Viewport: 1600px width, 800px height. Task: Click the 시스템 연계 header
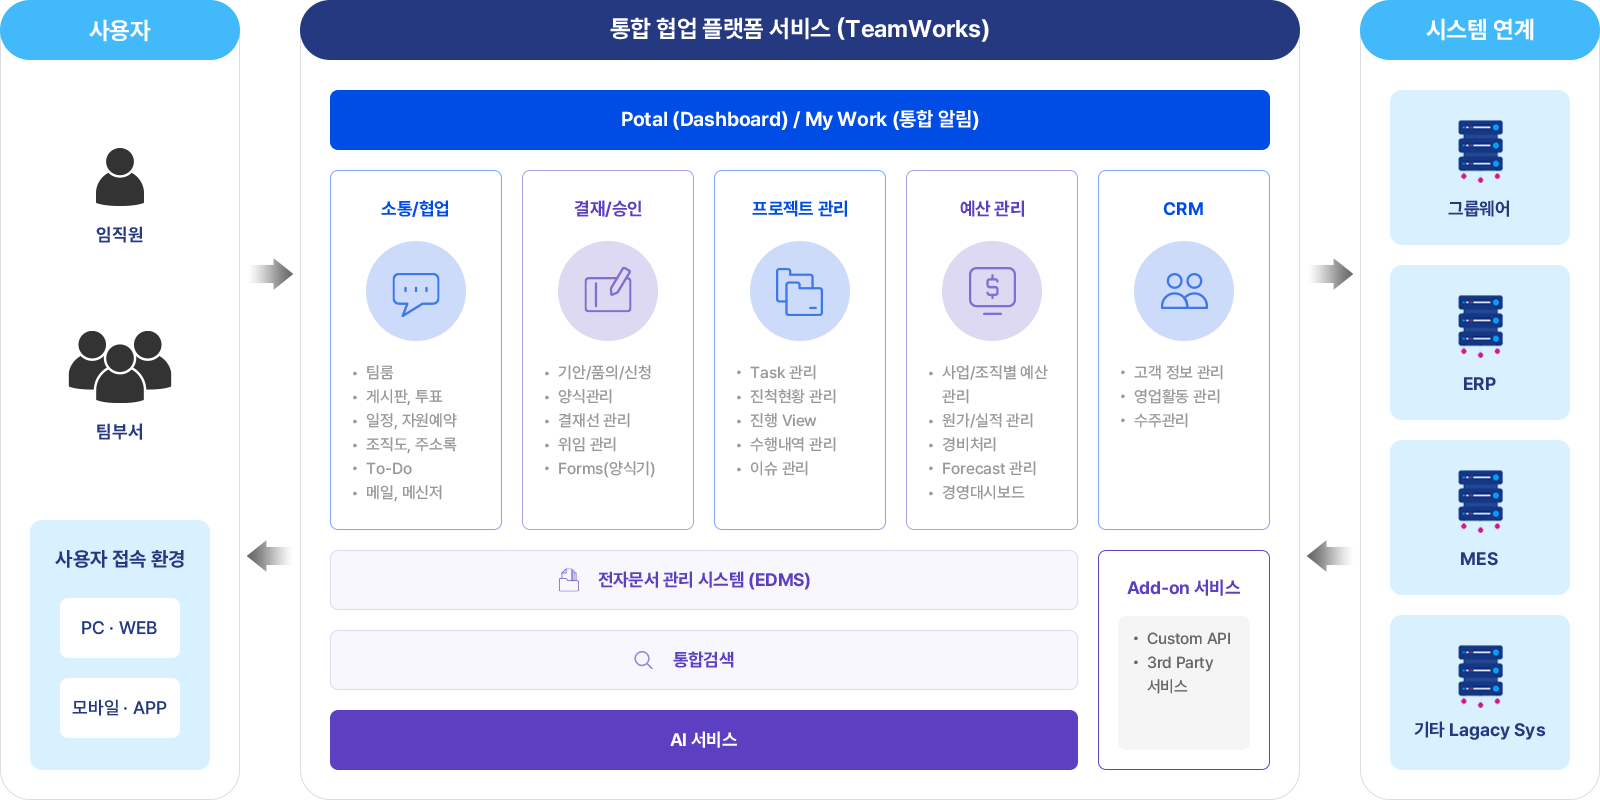(x=1480, y=30)
